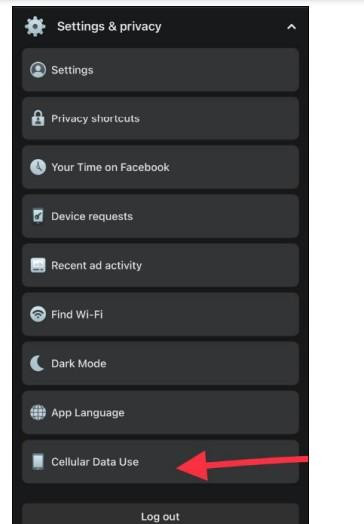Click the Wi-Fi signal icon
The height and width of the screenshot is (524, 364).
coord(38,314)
